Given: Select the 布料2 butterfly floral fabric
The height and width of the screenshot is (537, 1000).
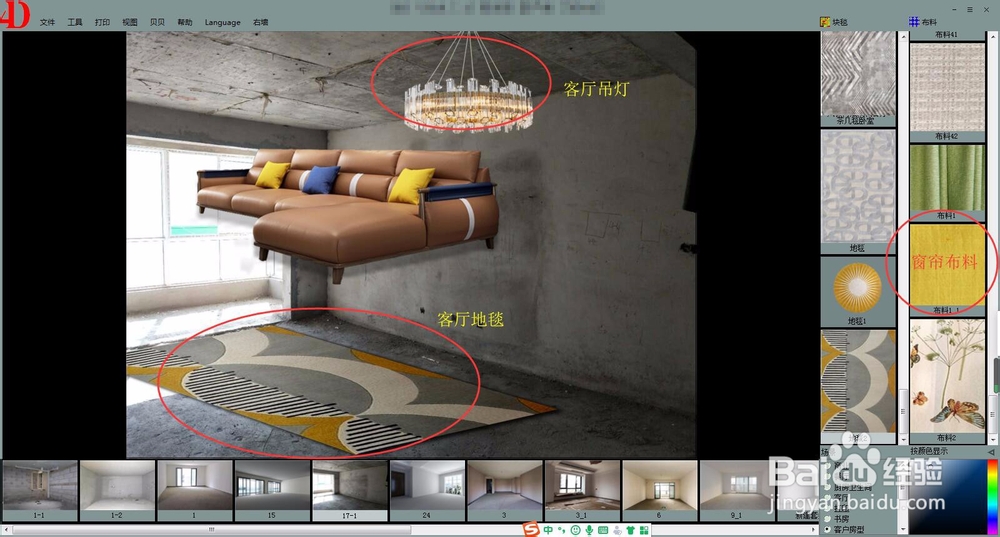Looking at the screenshot, I should click(947, 381).
